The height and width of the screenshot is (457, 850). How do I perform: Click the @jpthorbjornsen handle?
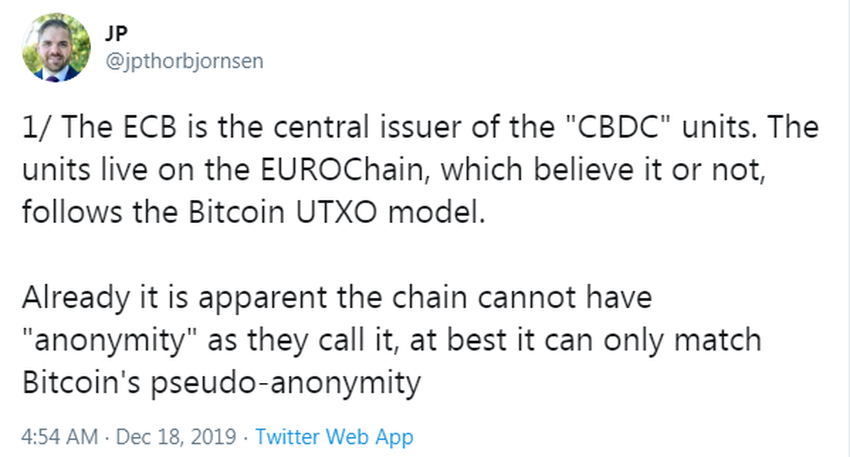[184, 61]
